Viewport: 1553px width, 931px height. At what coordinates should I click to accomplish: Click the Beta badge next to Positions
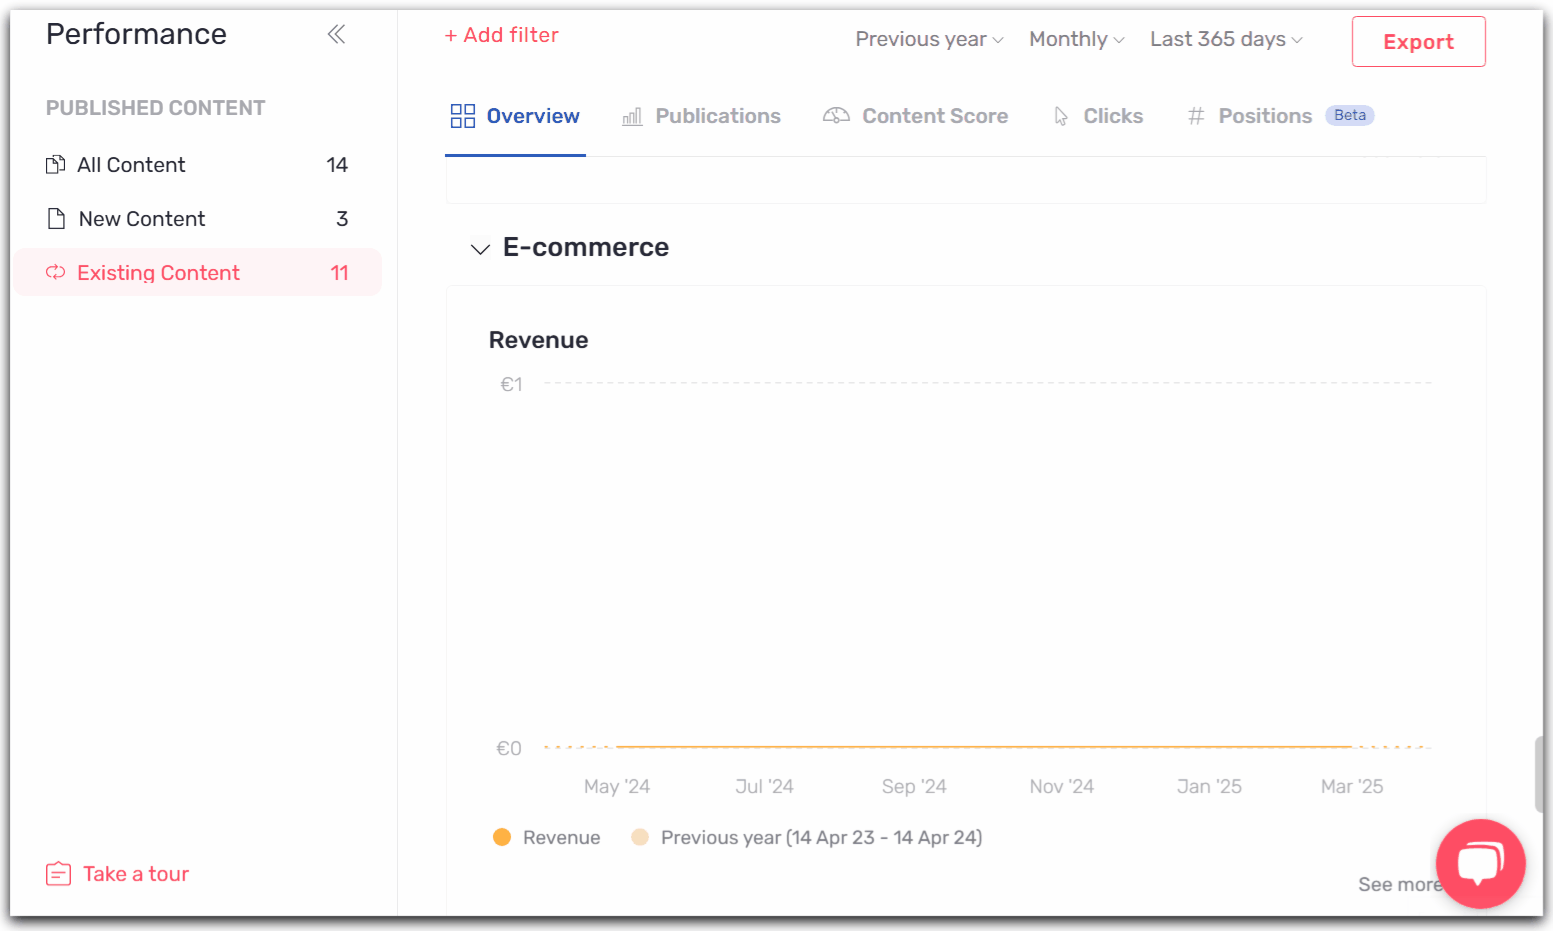1350,115
